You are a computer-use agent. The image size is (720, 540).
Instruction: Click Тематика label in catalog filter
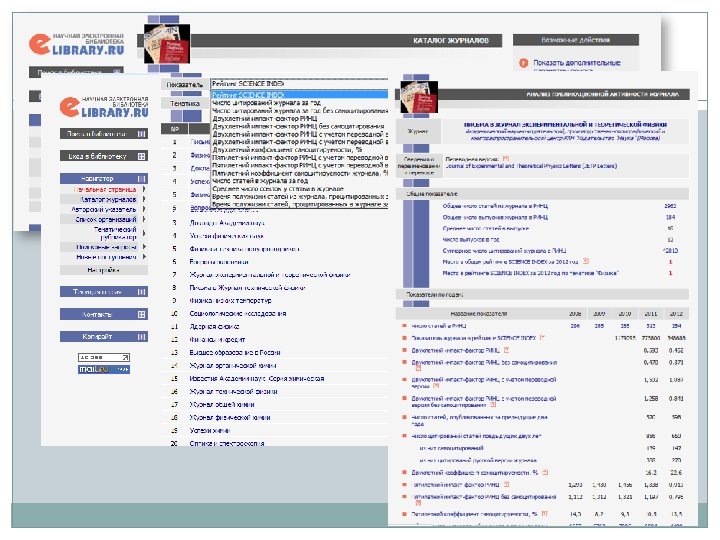point(185,103)
